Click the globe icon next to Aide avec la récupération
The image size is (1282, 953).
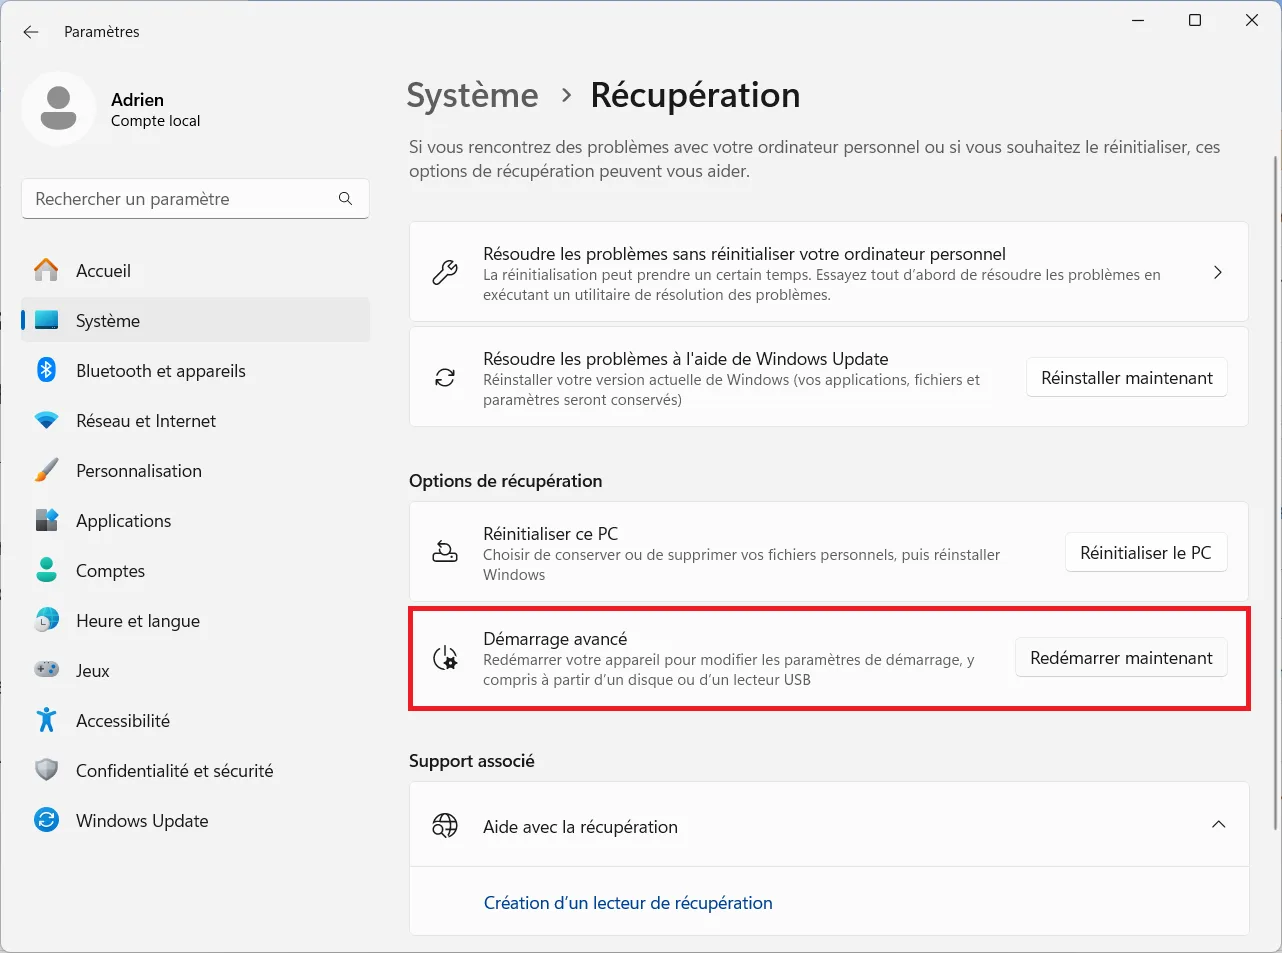(x=445, y=825)
